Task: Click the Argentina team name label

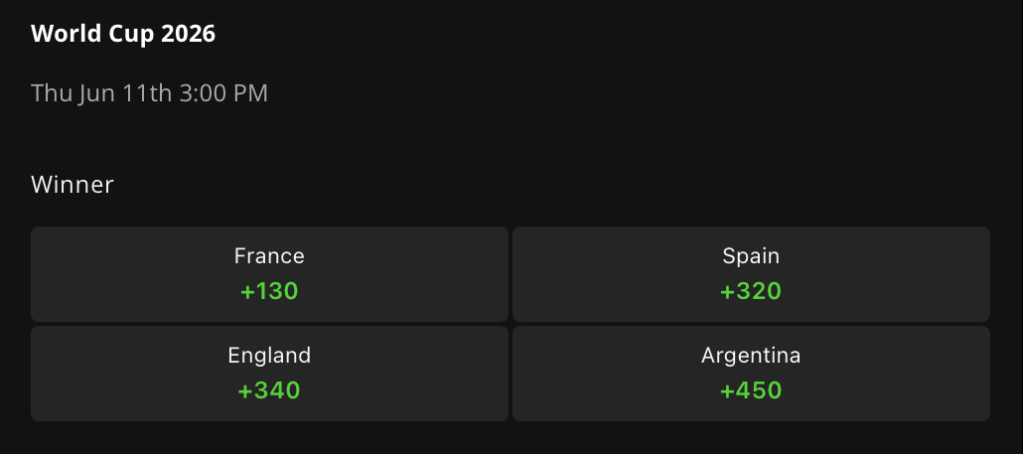Action: 751,356
